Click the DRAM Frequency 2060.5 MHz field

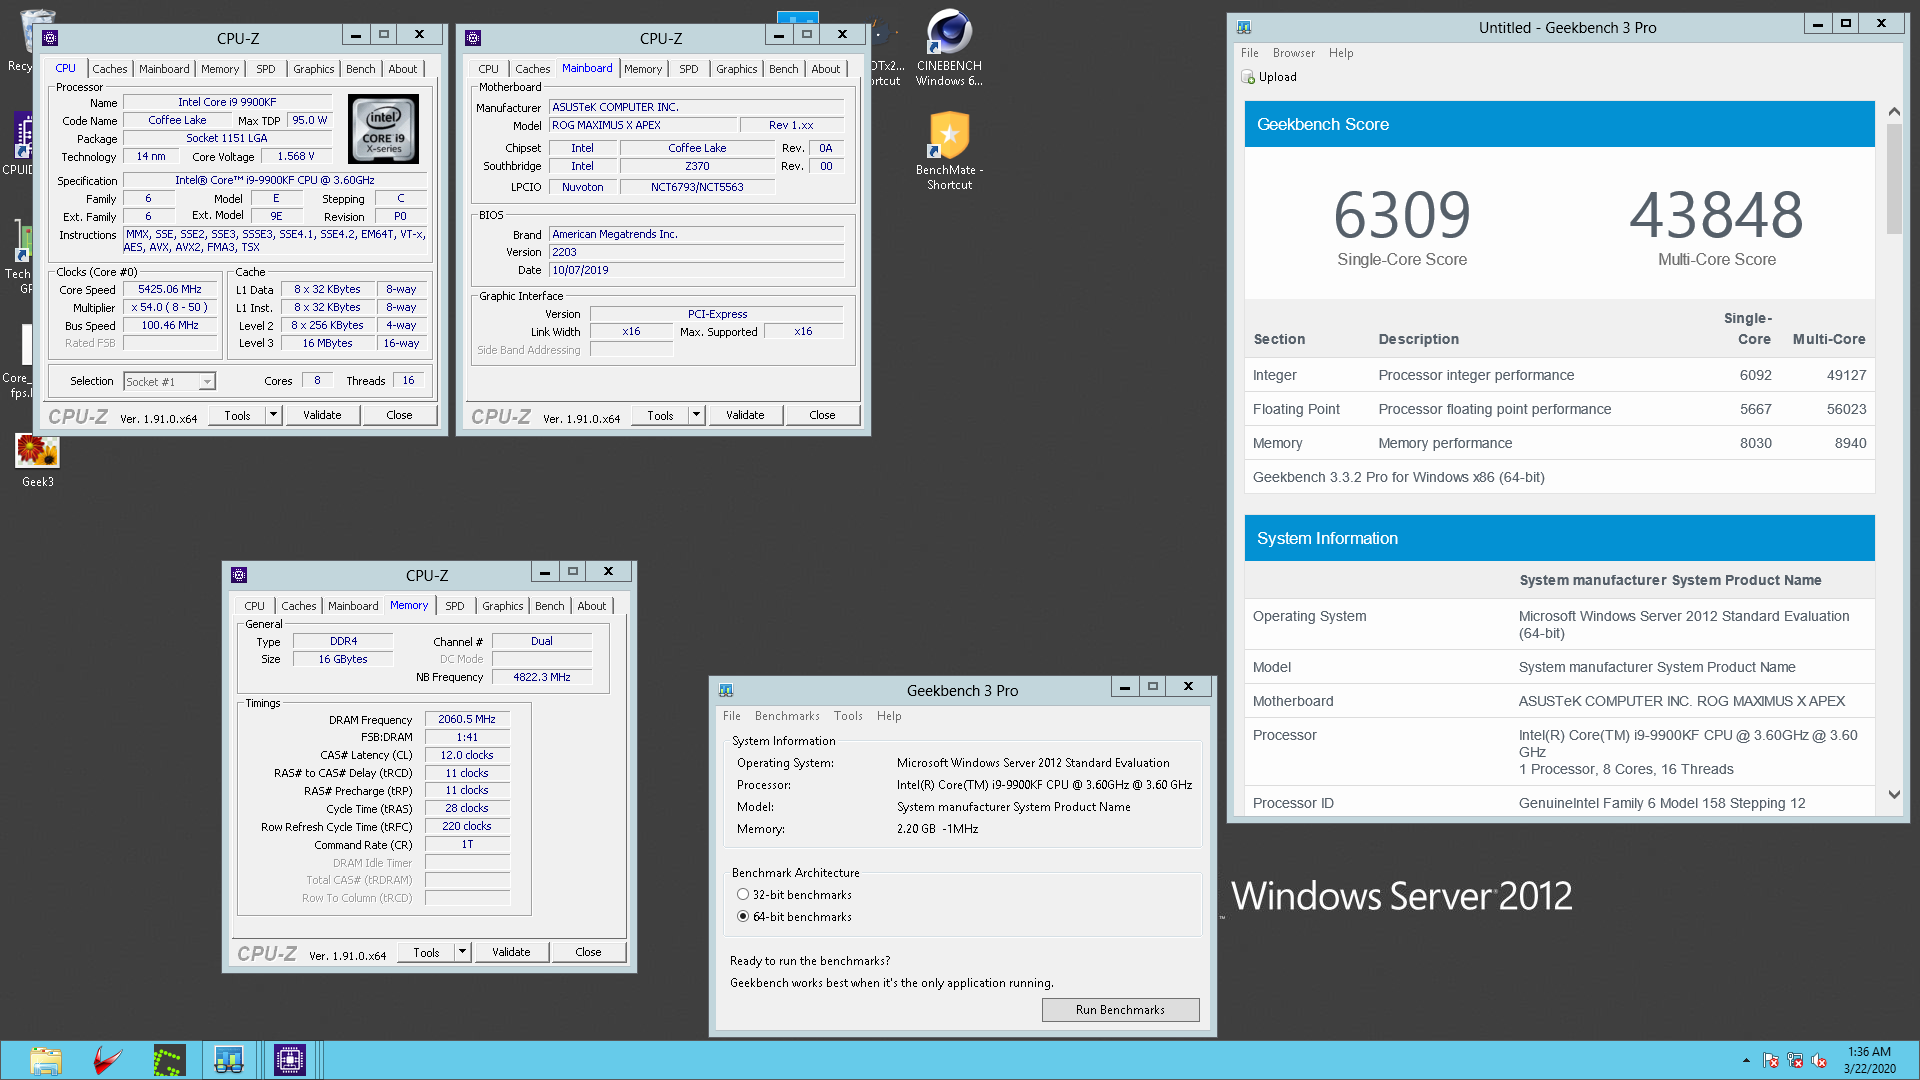(x=467, y=719)
